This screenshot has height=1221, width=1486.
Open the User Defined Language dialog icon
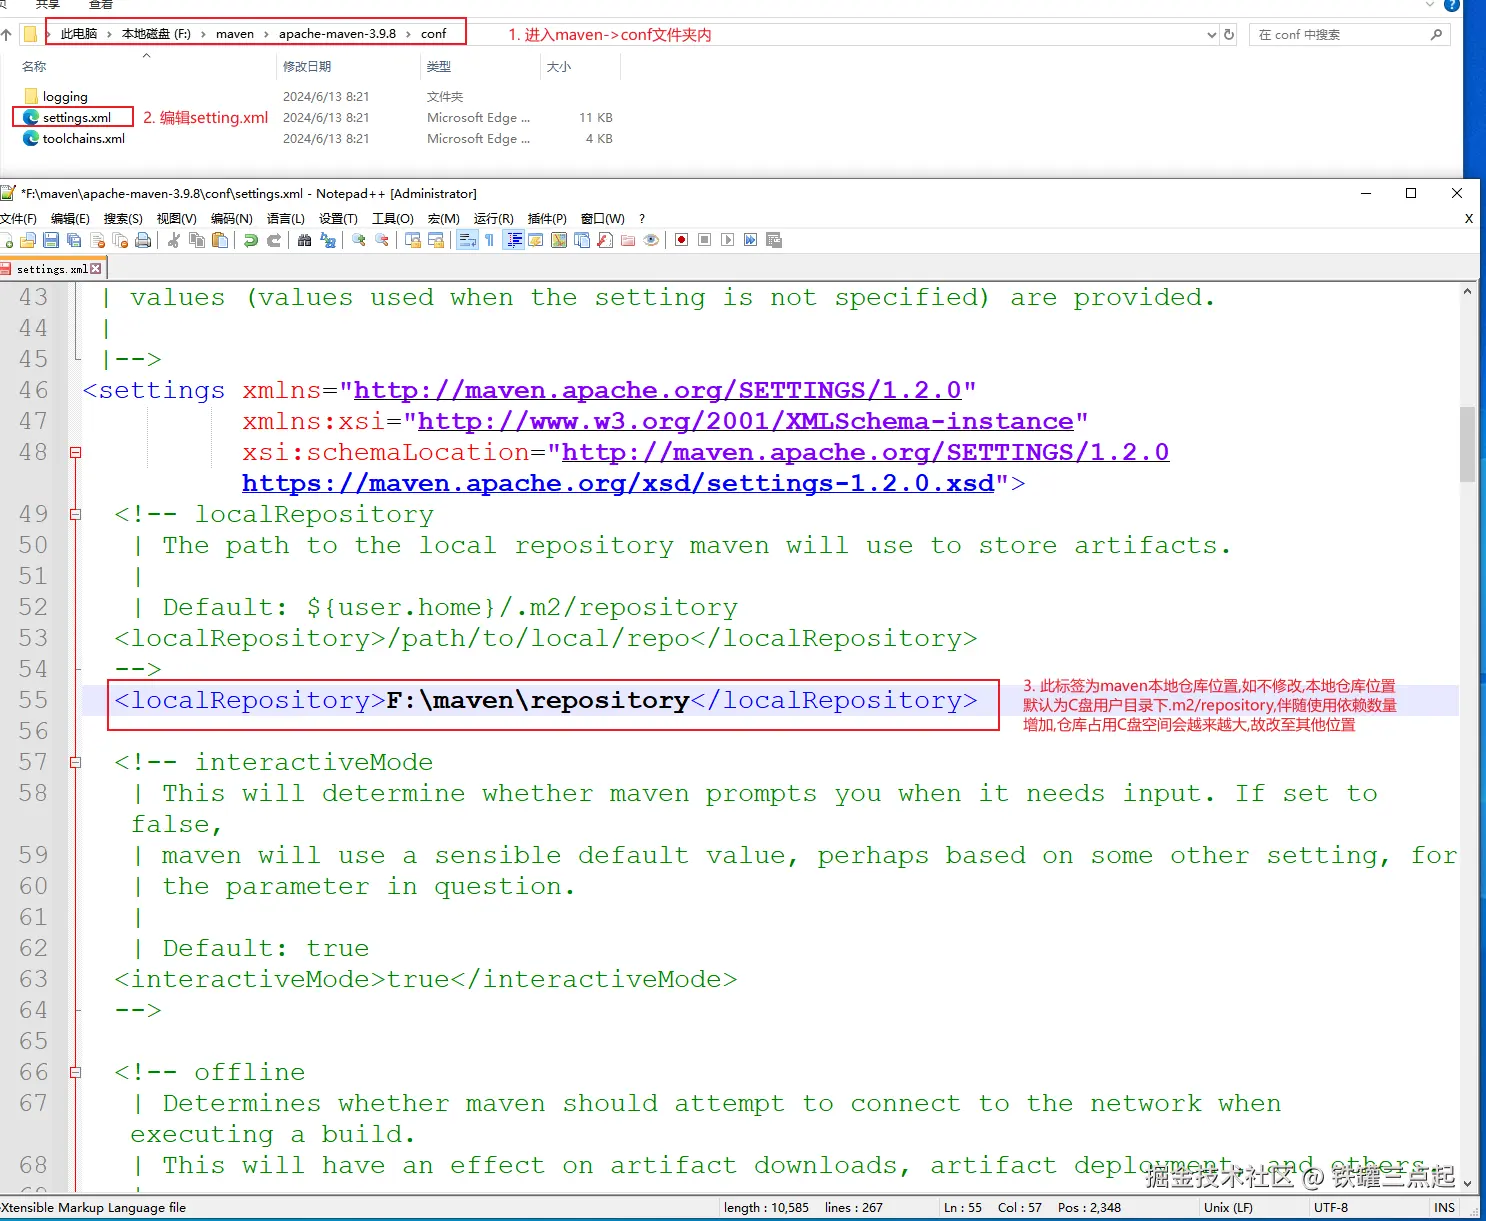pyautogui.click(x=536, y=240)
